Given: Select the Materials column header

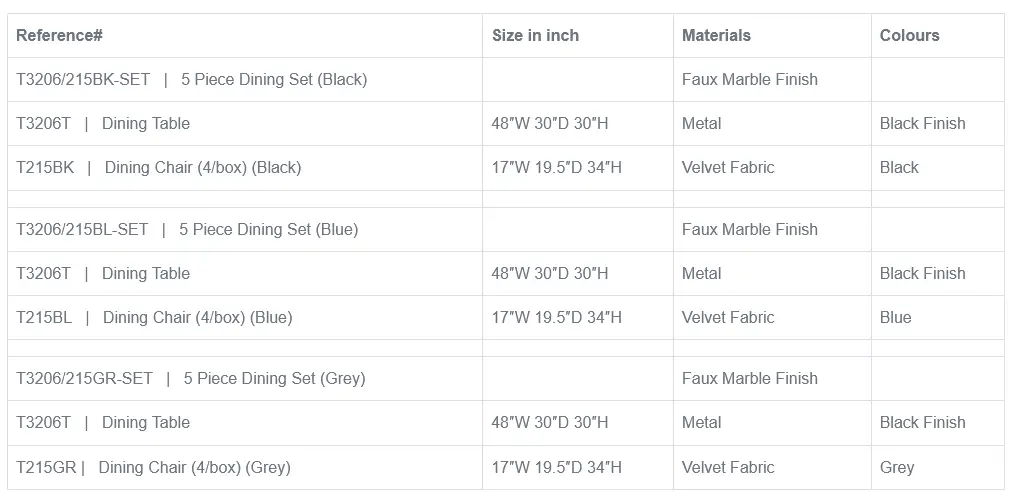Looking at the screenshot, I should coord(716,36).
